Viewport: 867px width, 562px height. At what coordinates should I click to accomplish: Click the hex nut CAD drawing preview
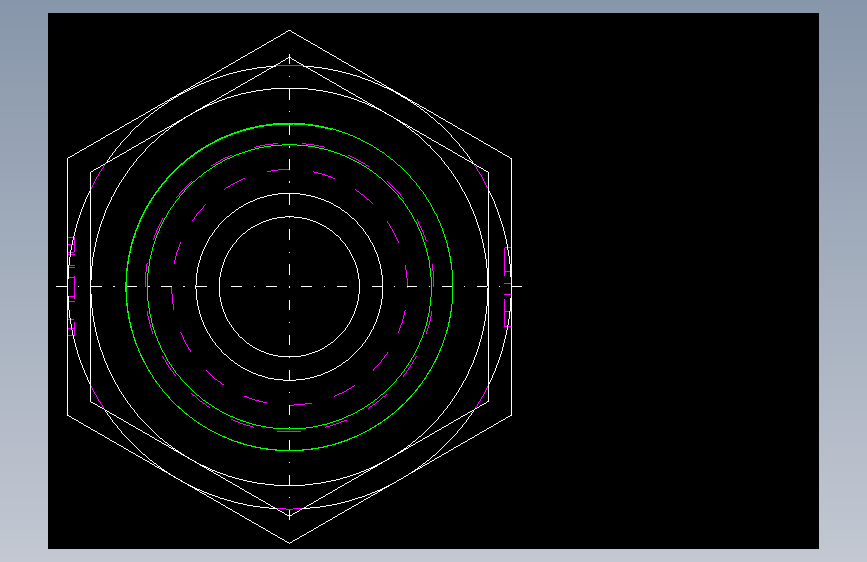click(x=433, y=281)
